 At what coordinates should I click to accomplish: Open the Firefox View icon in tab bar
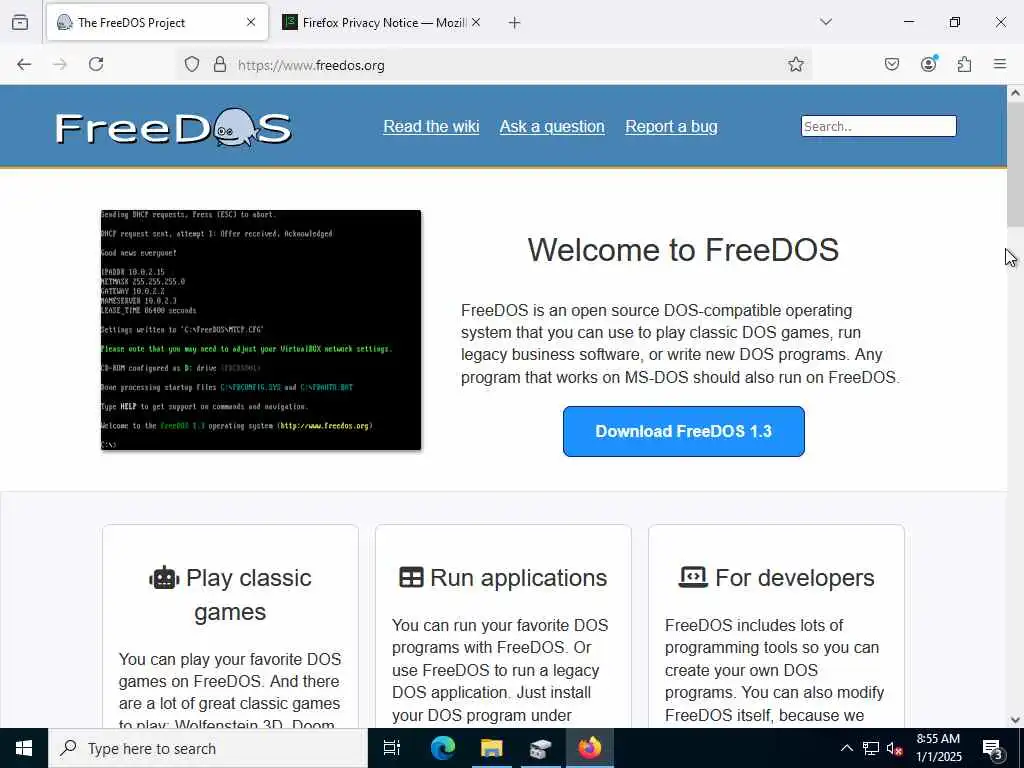(x=20, y=22)
